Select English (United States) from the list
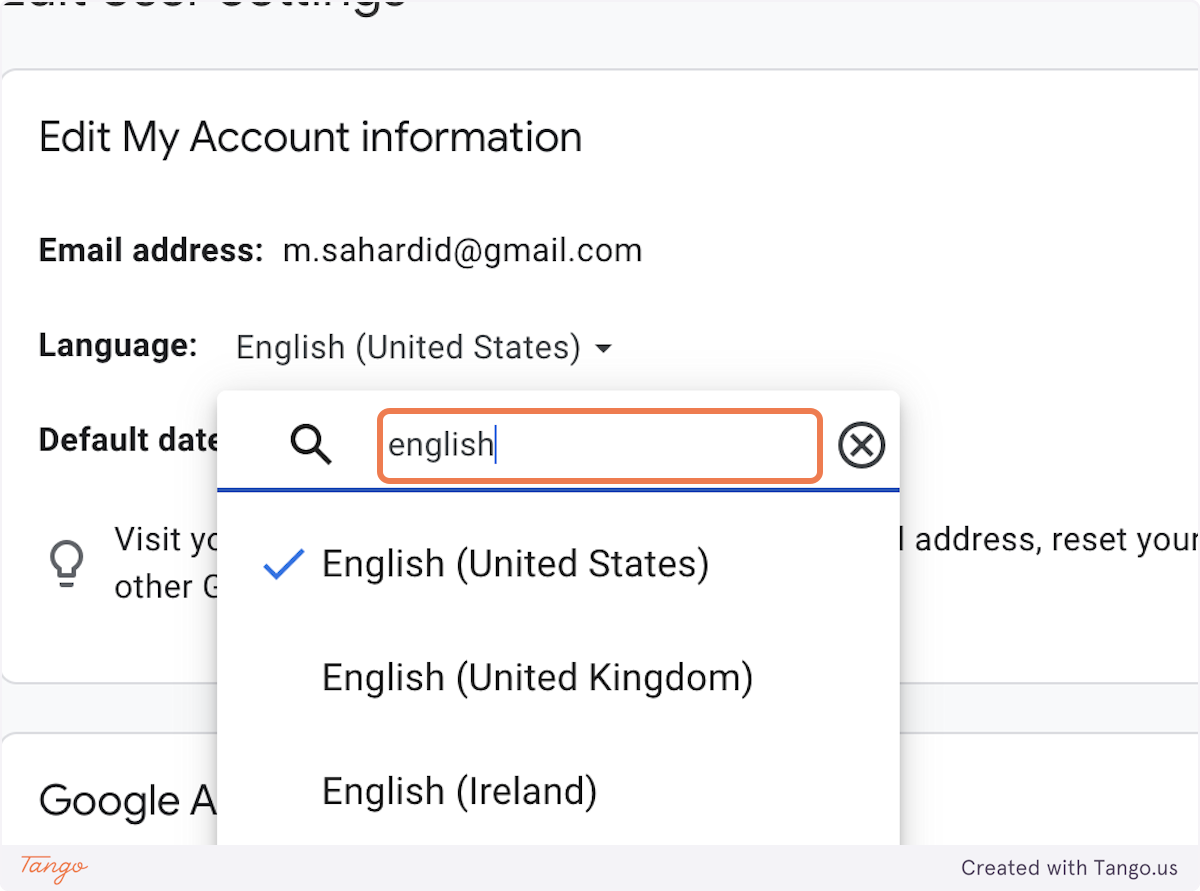1200x891 pixels. pos(515,564)
